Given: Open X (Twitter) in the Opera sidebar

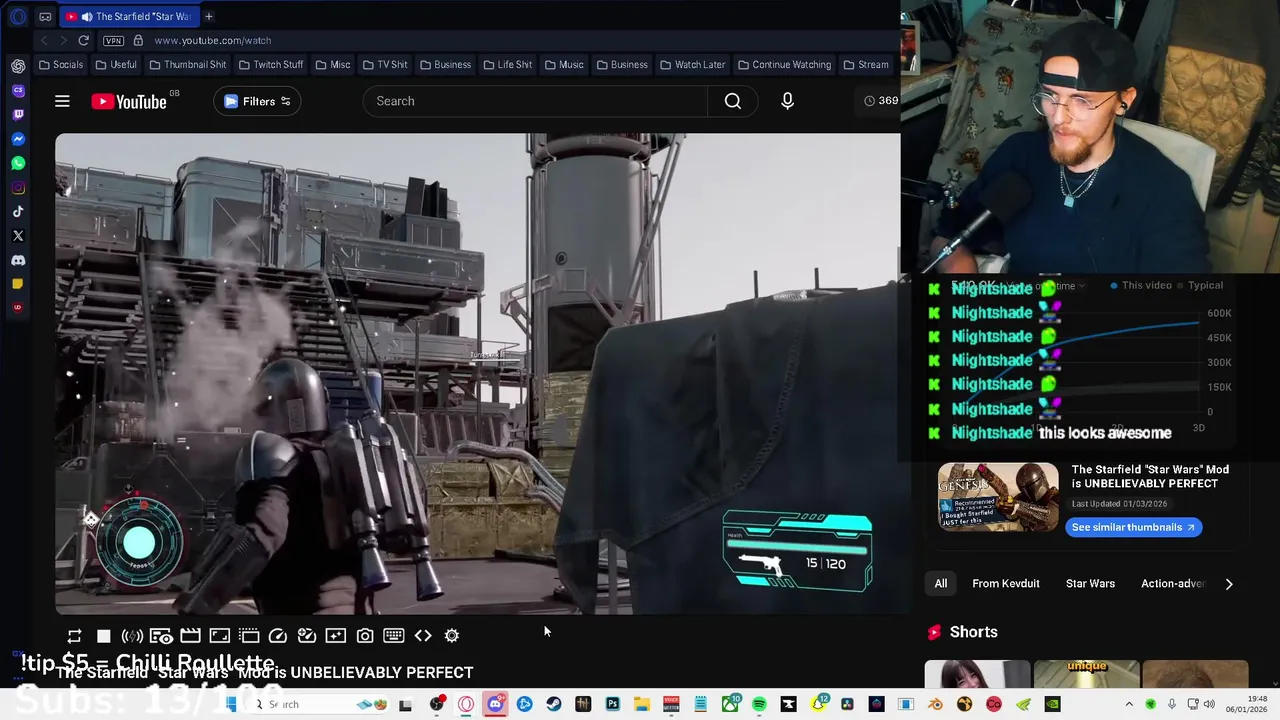Looking at the screenshot, I should point(18,236).
